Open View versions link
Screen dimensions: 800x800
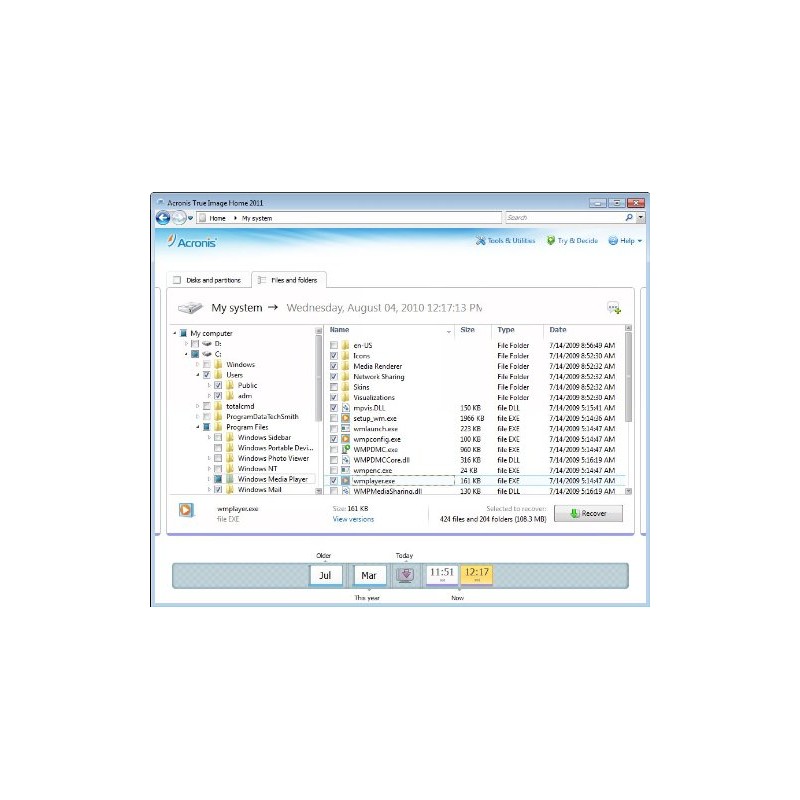(353, 519)
